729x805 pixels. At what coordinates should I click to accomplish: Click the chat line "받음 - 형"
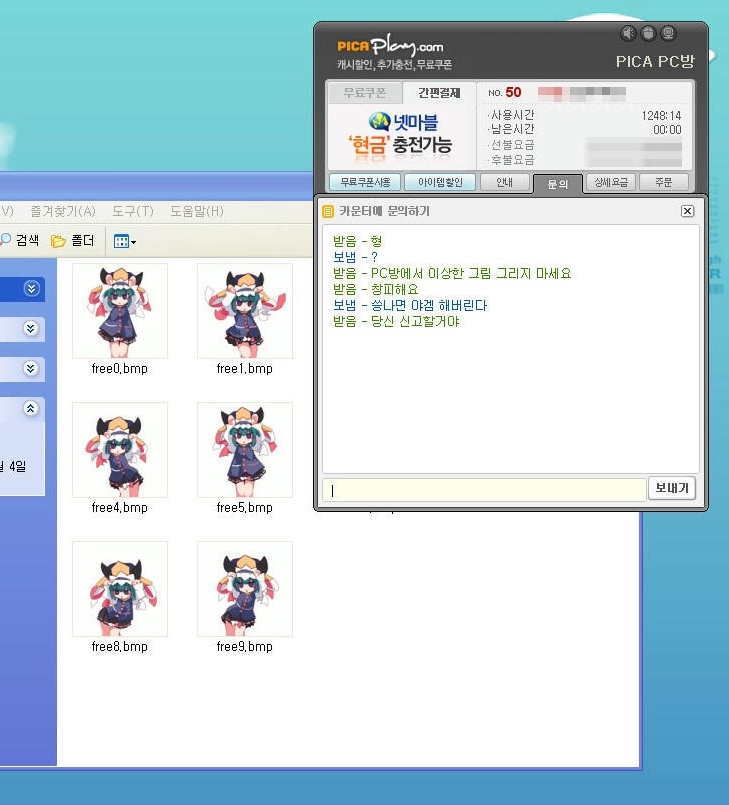[357, 241]
